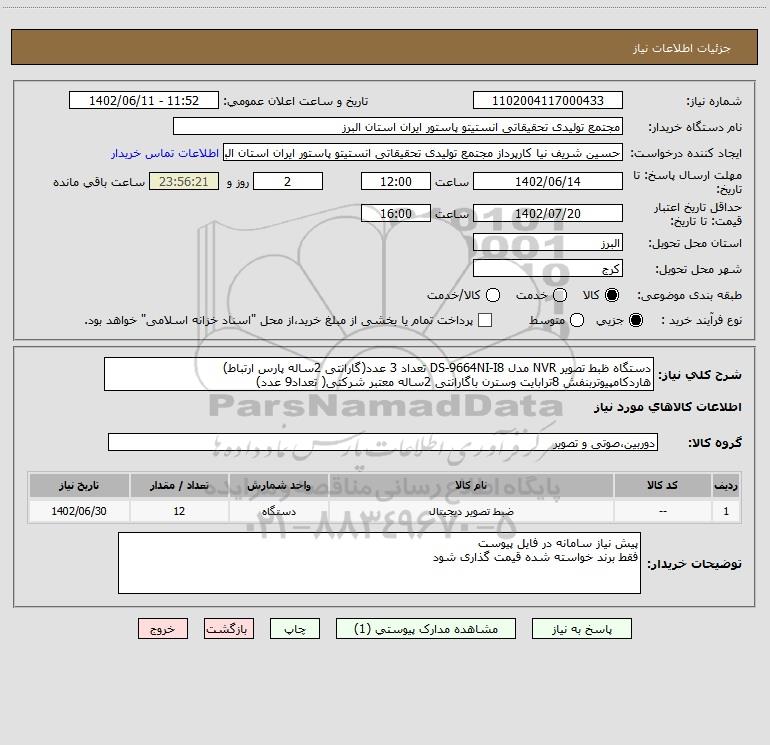Click the quantity cell showing 12
Image resolution: width=770 pixels, height=745 pixels.
[x=179, y=511]
